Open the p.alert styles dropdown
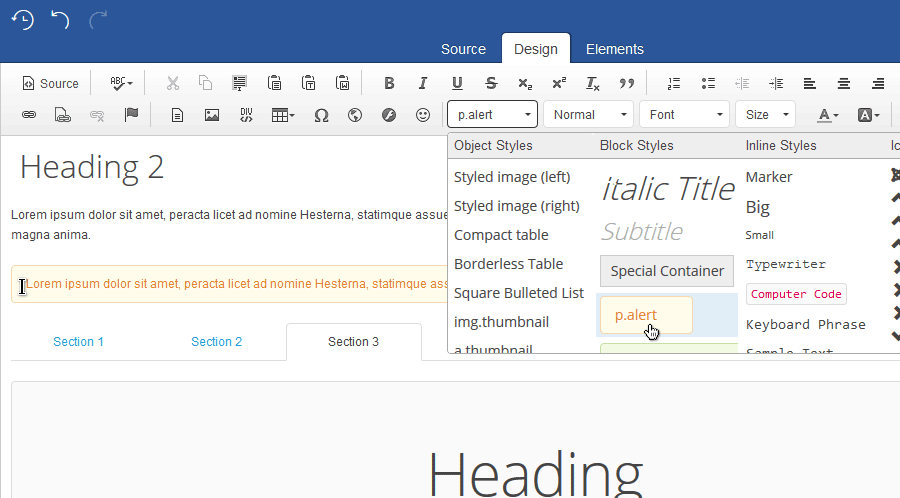The image size is (900, 498). pyautogui.click(x=492, y=115)
